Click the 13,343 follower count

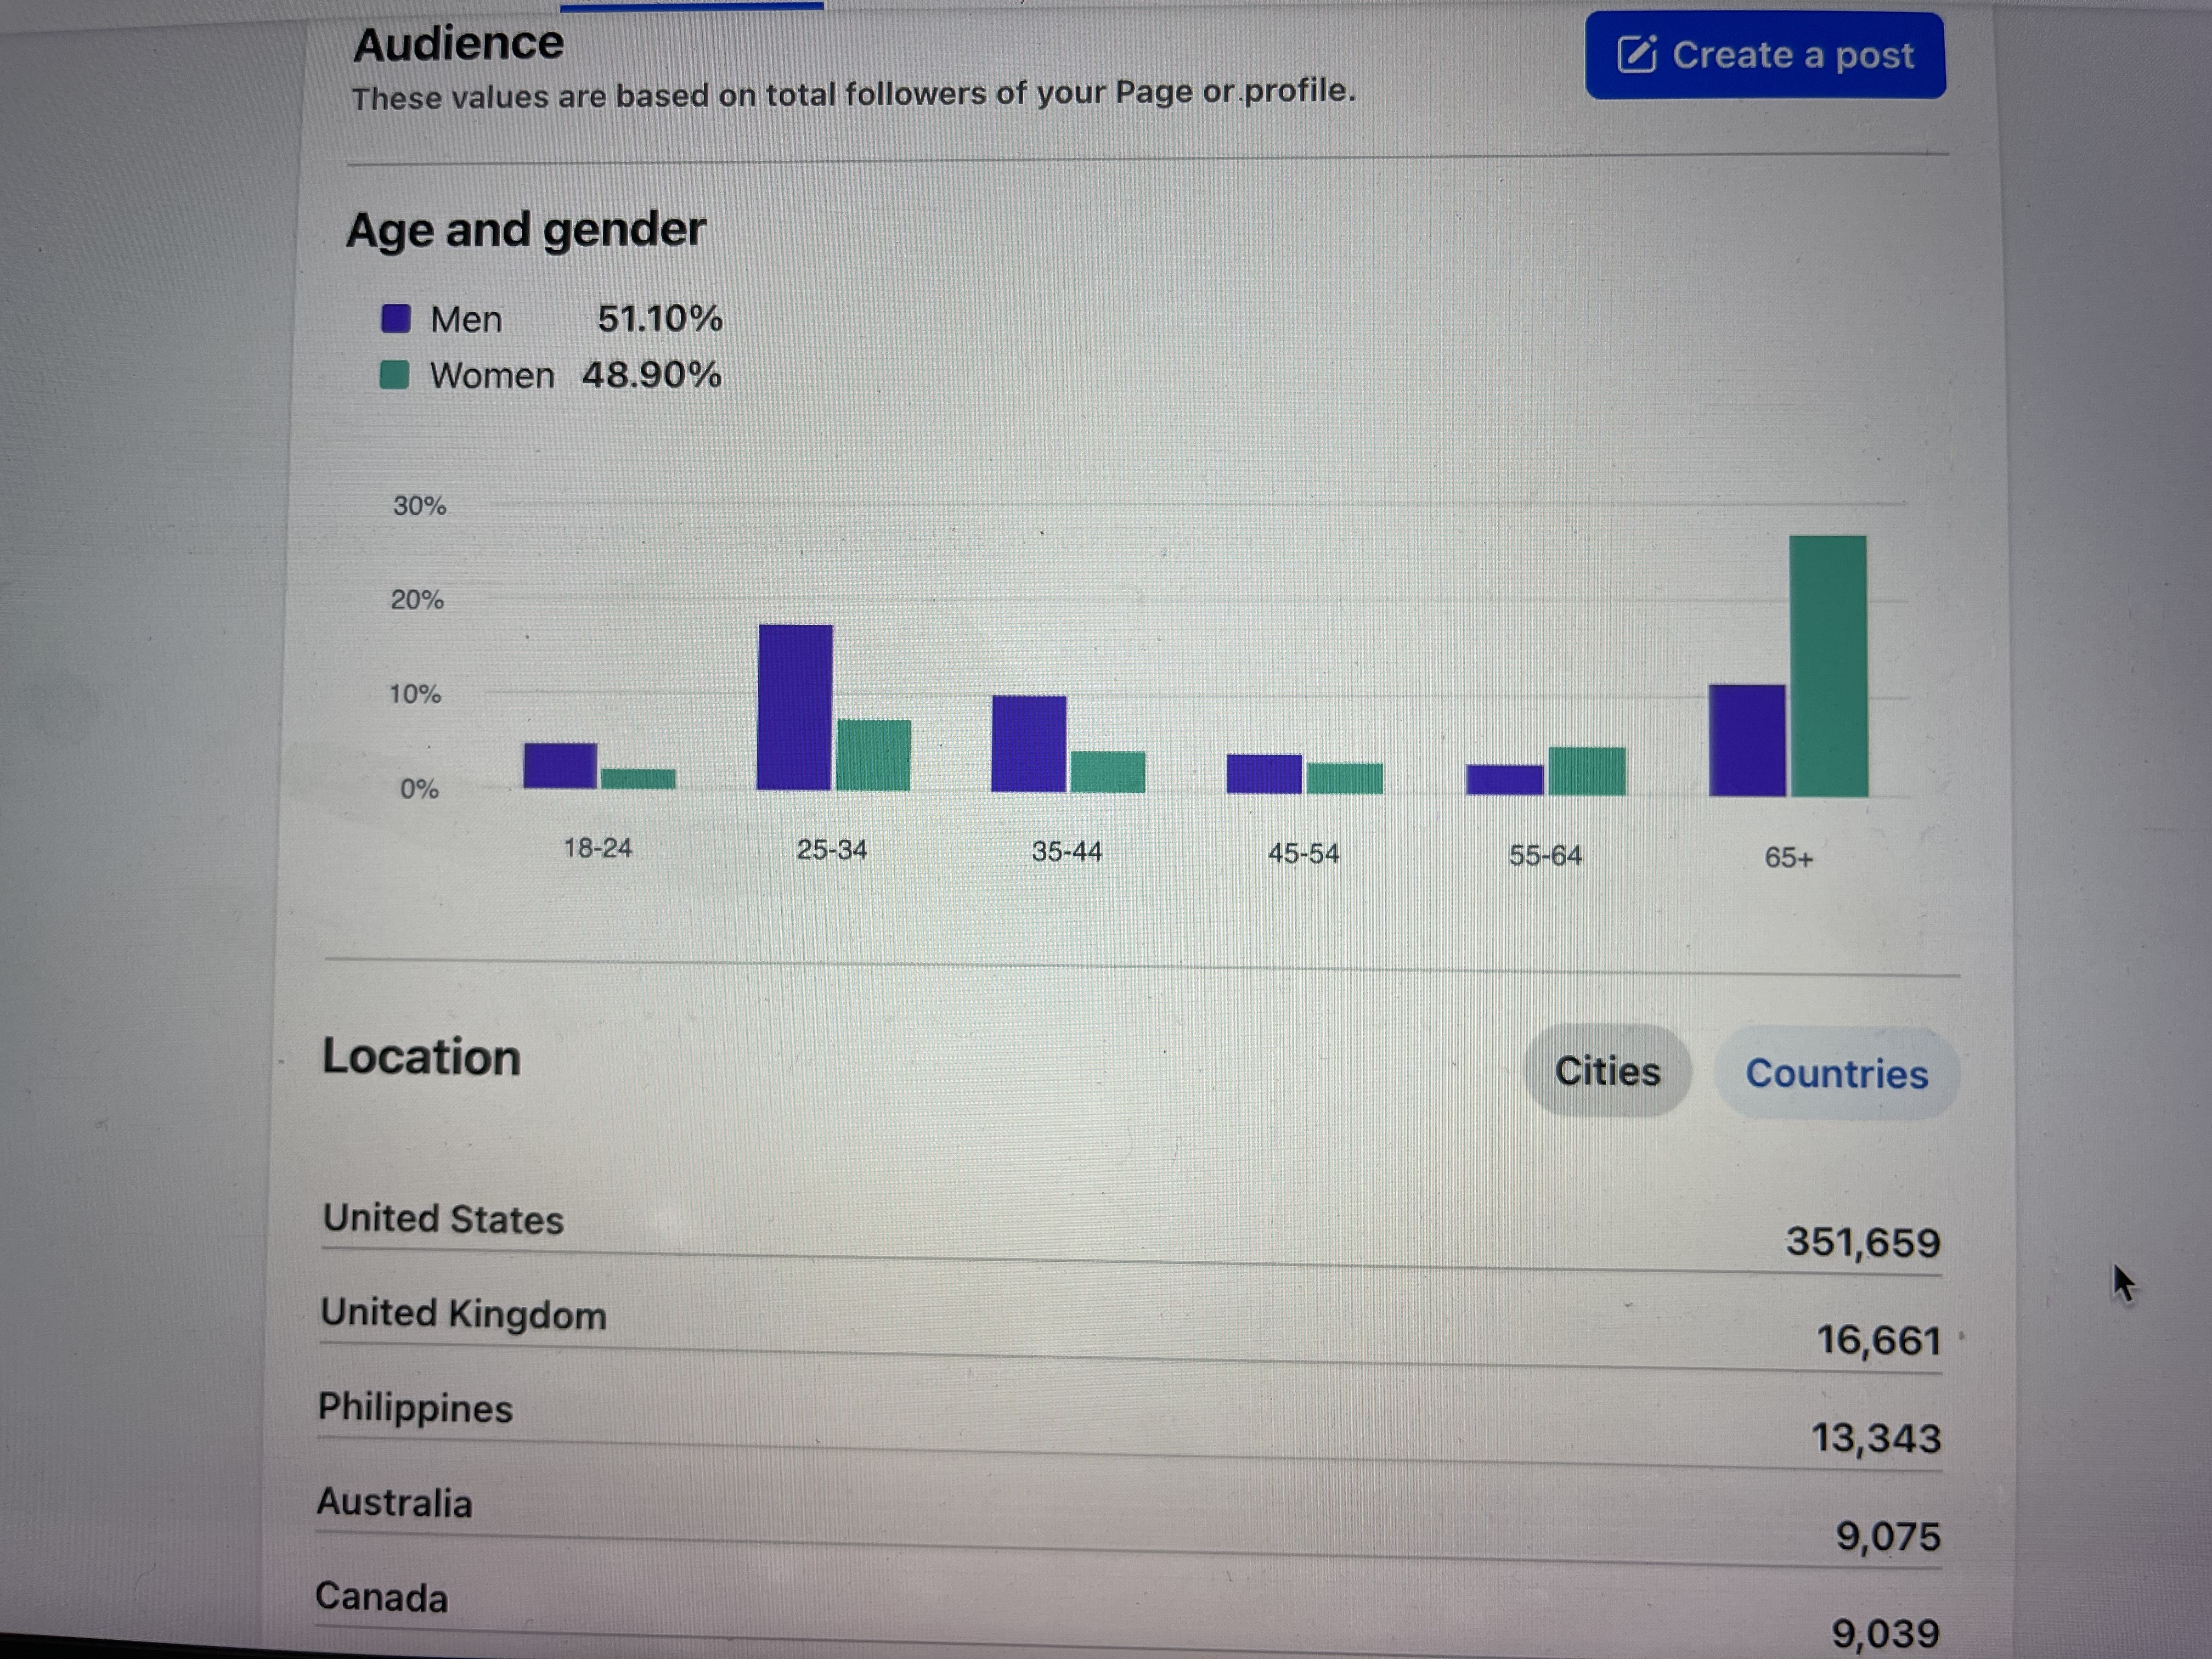pyautogui.click(x=1876, y=1438)
